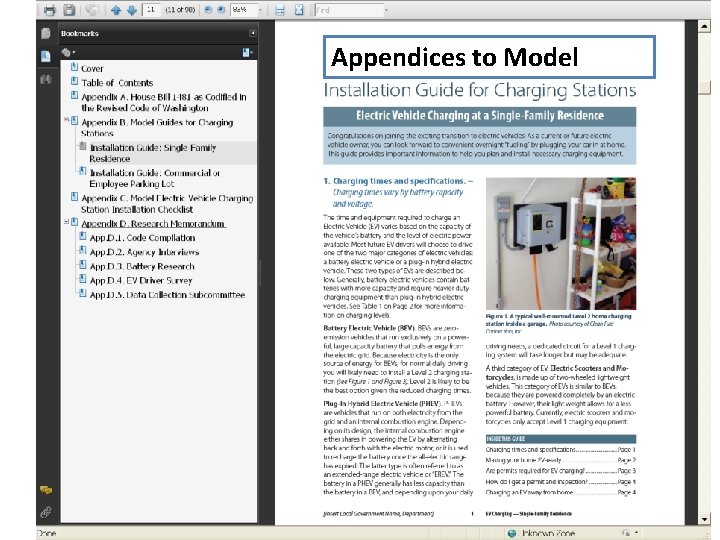Open Appendix A House Bill 1481 bookmark
720x540 pixels.
pyautogui.click(x=163, y=102)
